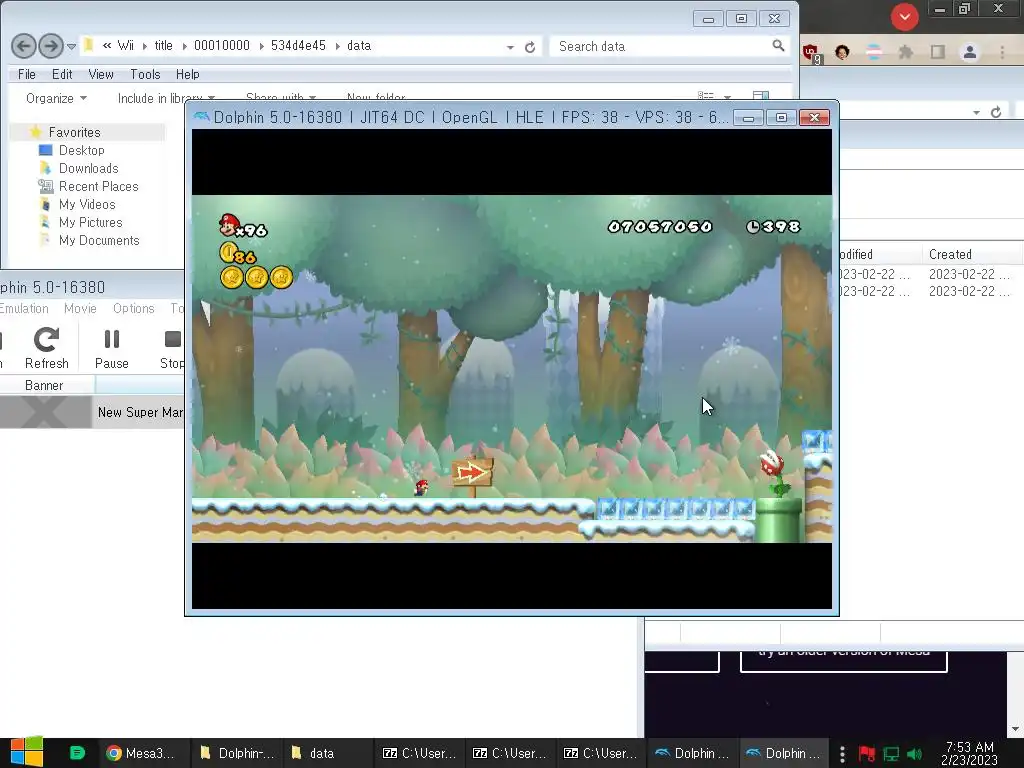Viewport: 1024px width, 768px height.
Task: Open the Emulation menu in Dolphin
Action: coord(24,308)
